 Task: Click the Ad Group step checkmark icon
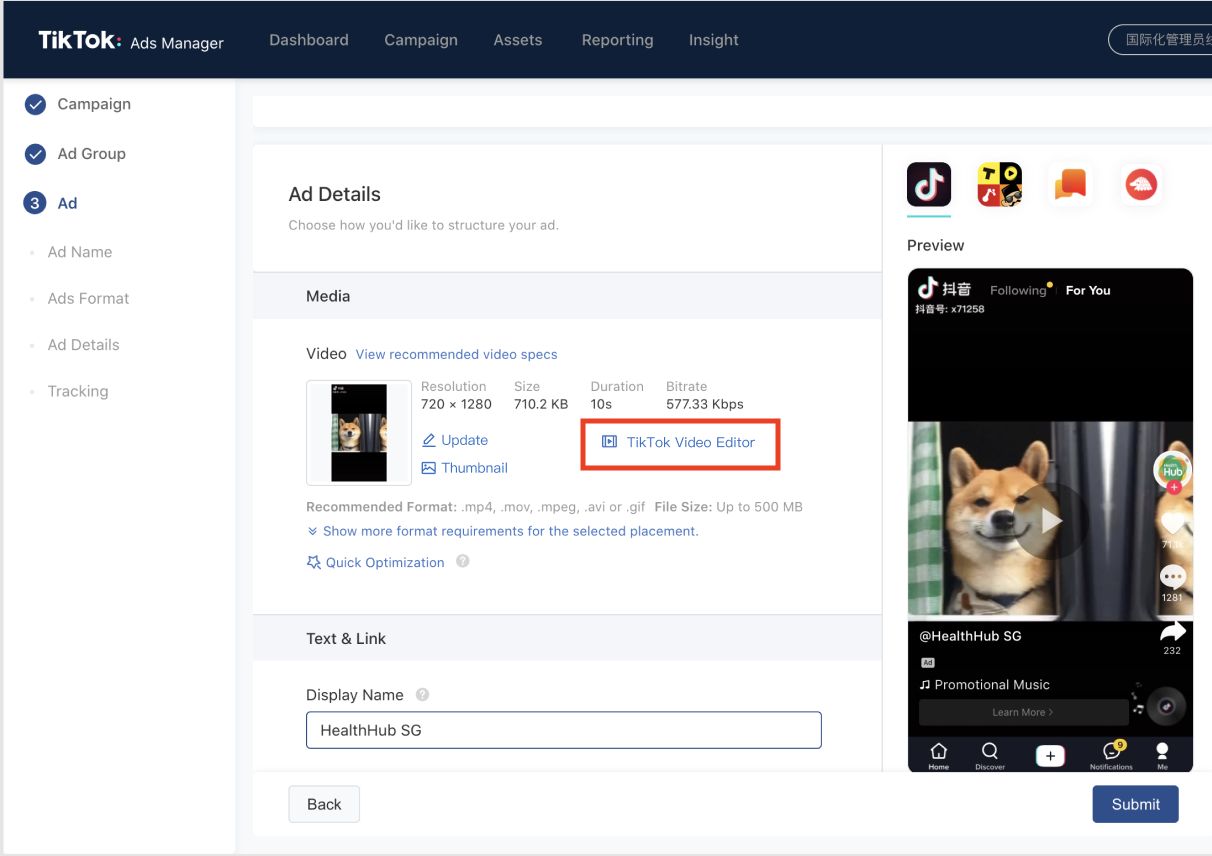(35, 154)
